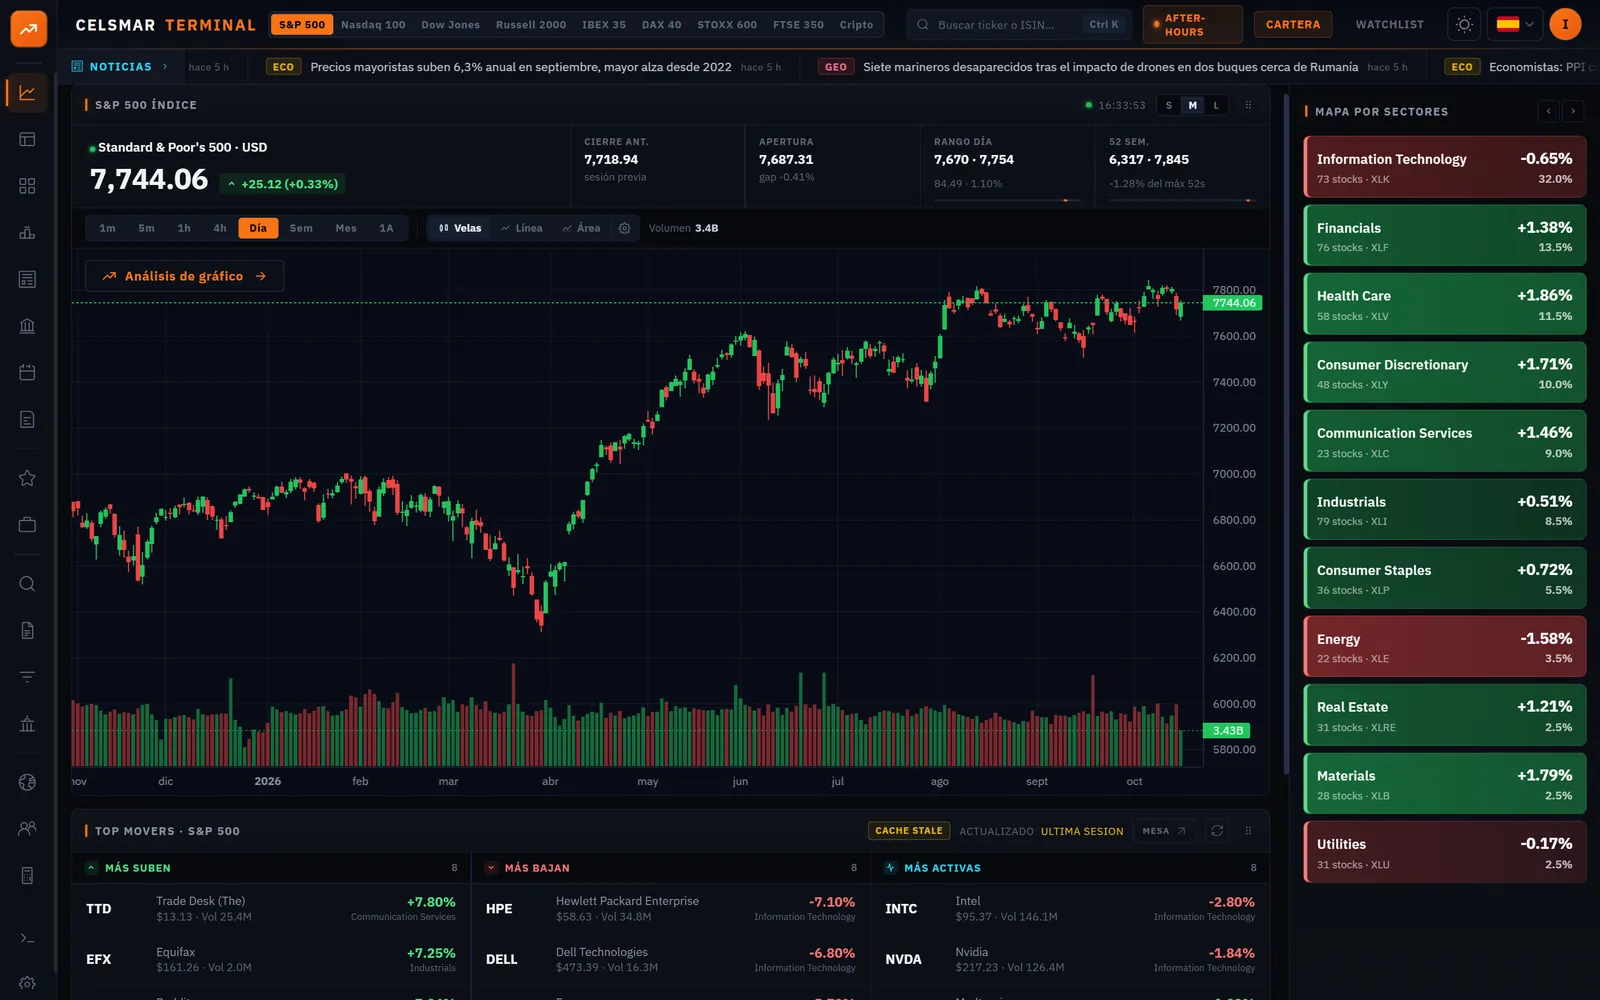This screenshot has width=1600, height=1000.
Task: Collapse the Más Bajan list
Action: [491, 868]
